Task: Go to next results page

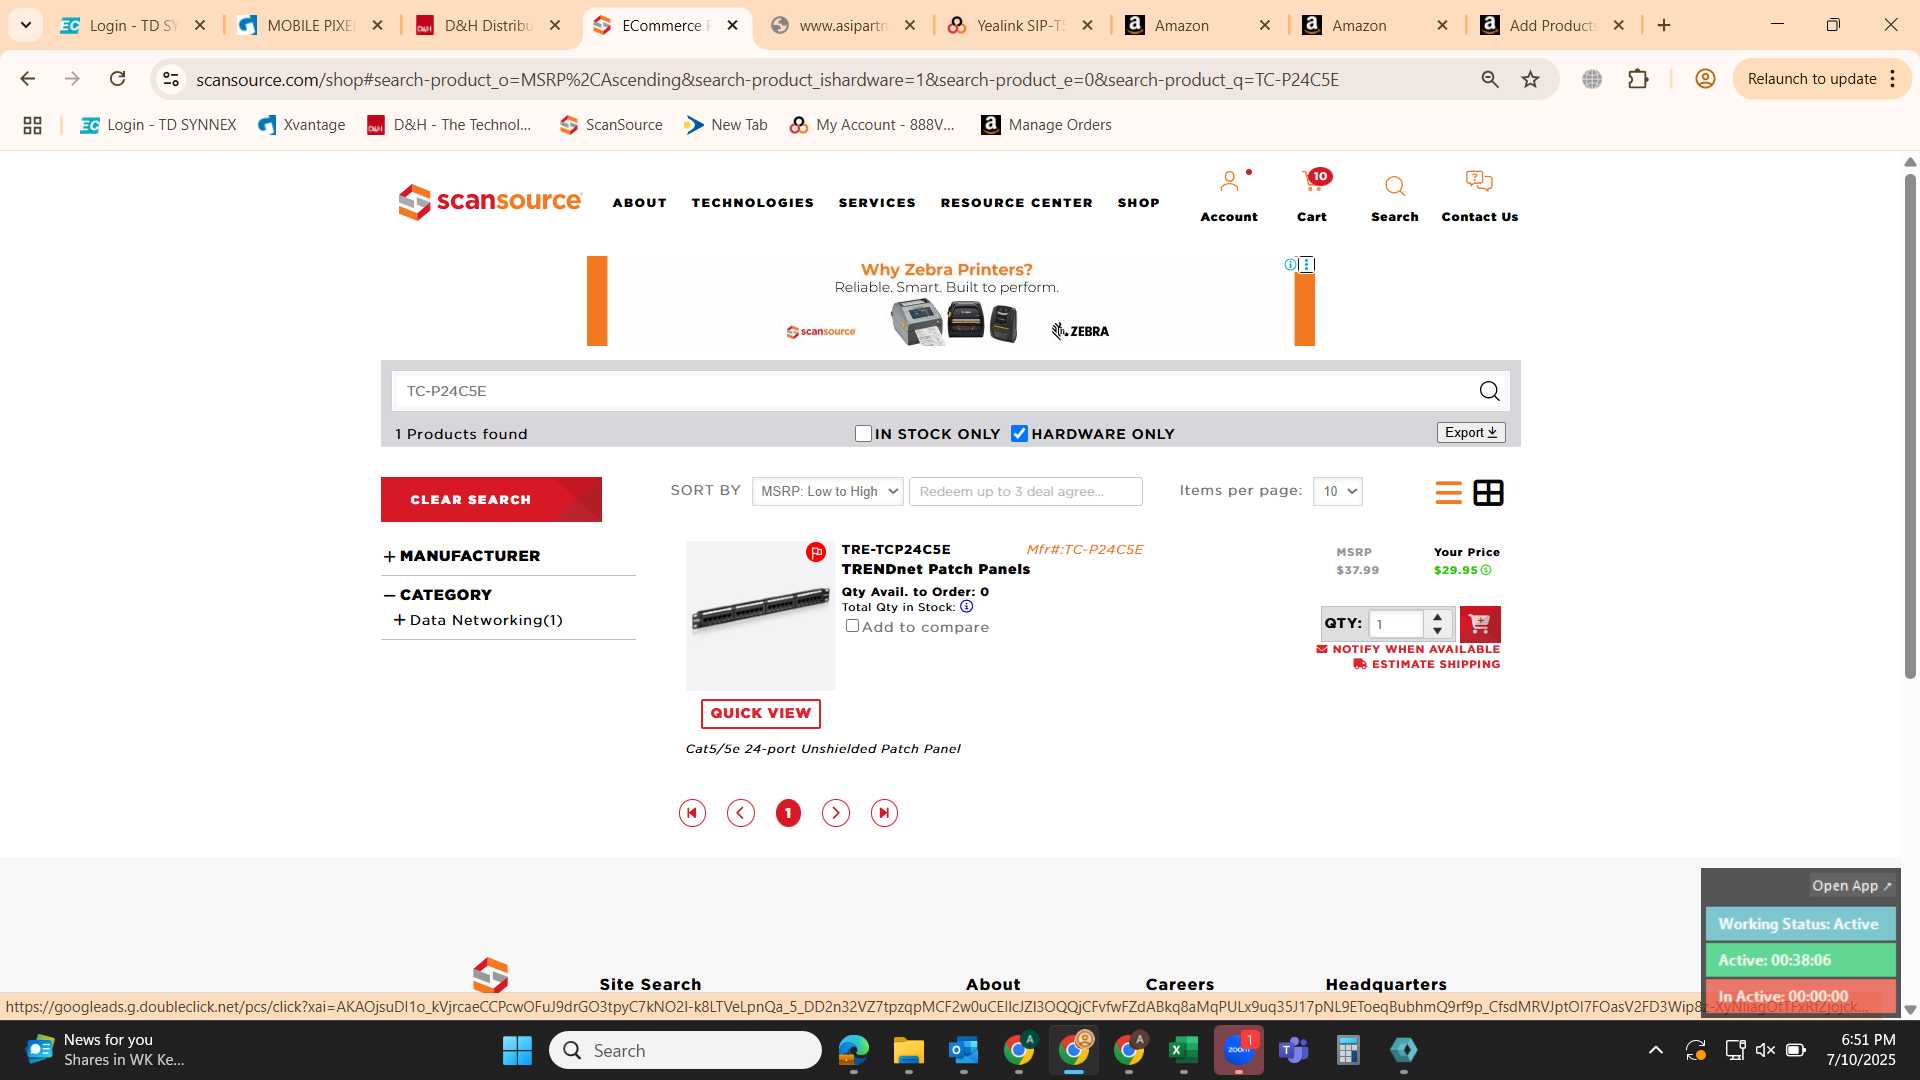Action: point(836,813)
